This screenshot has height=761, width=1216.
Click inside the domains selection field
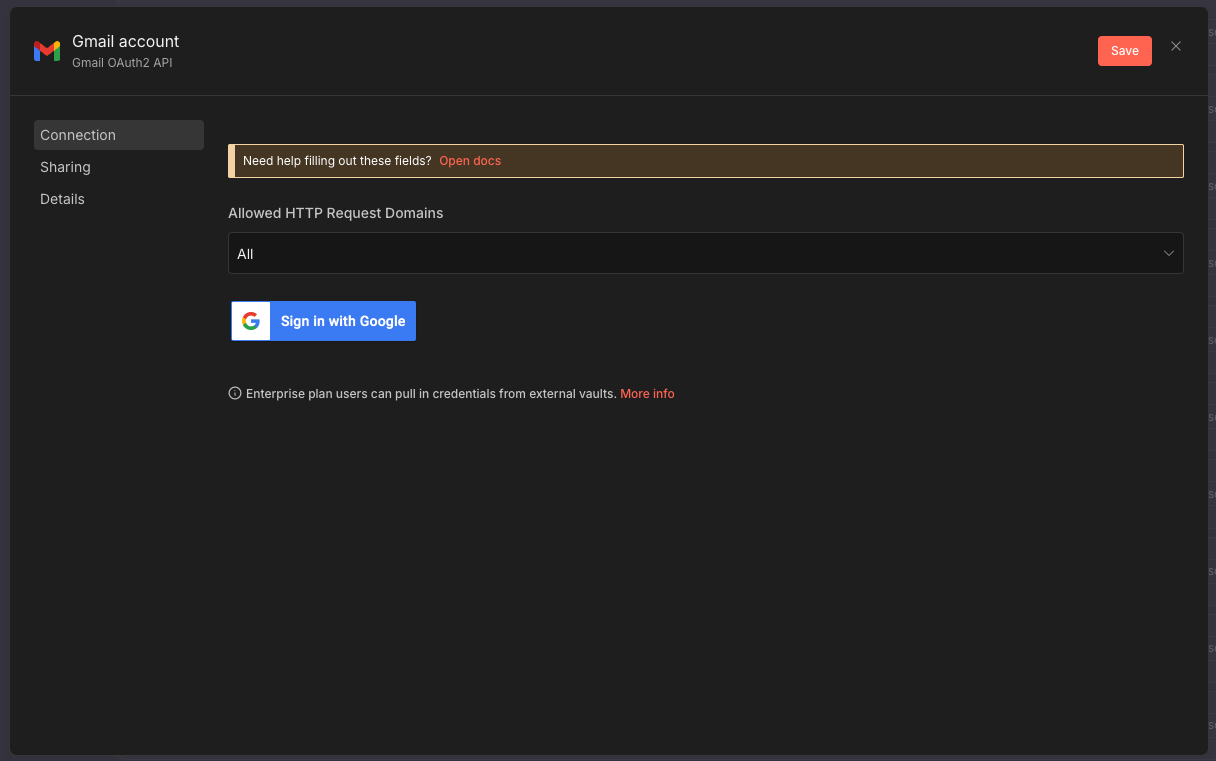click(x=600, y=253)
